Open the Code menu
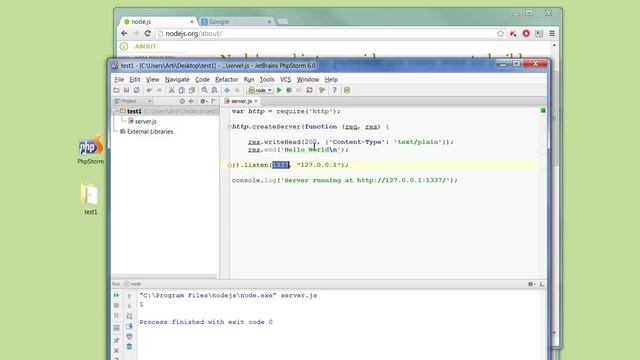The width and height of the screenshot is (640, 360). (202, 80)
